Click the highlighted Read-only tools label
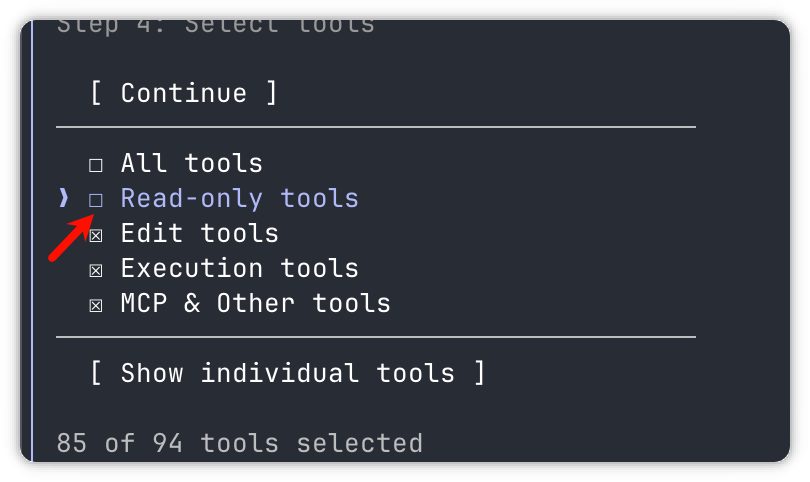The width and height of the screenshot is (810, 482). pyautogui.click(x=240, y=198)
